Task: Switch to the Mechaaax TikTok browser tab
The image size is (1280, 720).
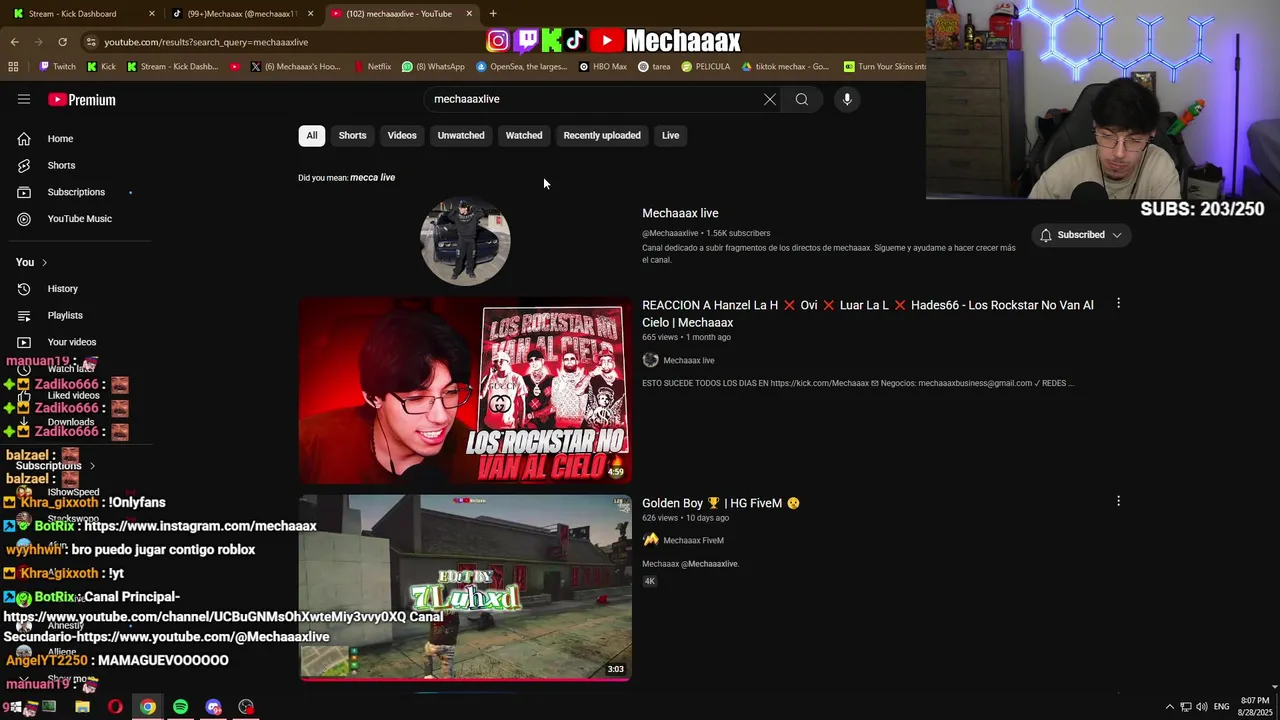Action: pyautogui.click(x=240, y=13)
